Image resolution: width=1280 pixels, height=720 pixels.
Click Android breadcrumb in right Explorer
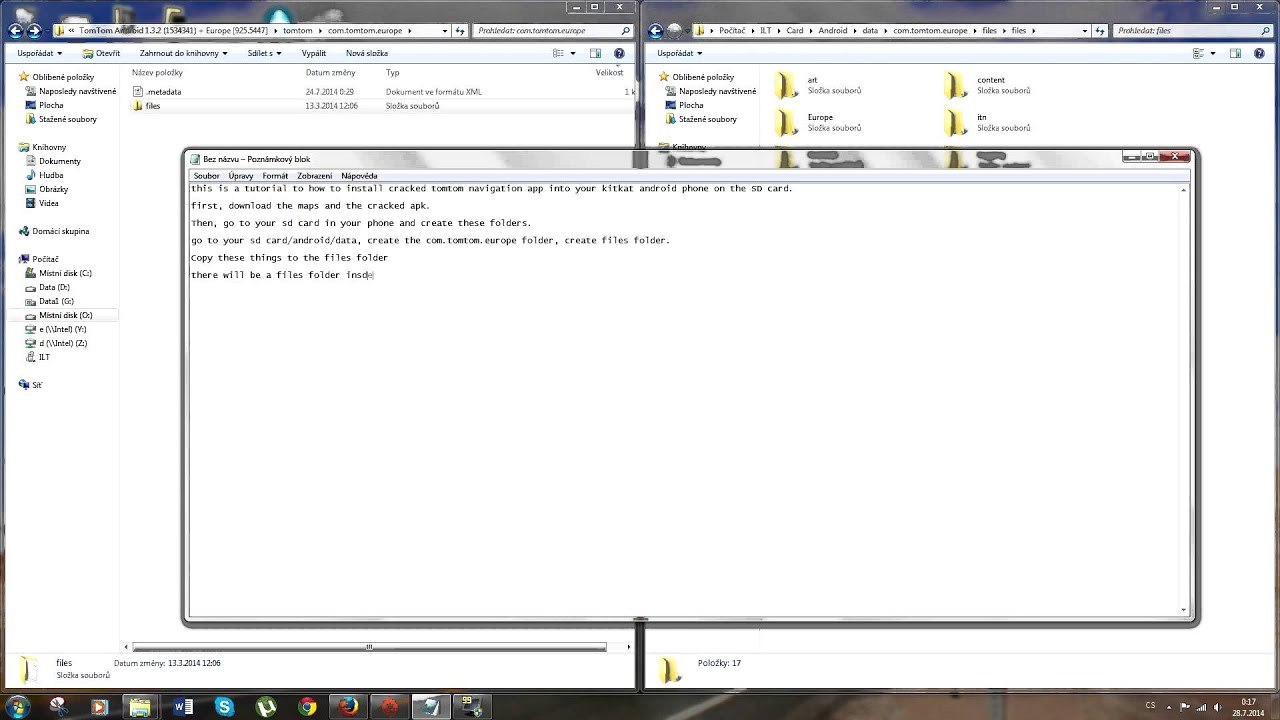(832, 31)
